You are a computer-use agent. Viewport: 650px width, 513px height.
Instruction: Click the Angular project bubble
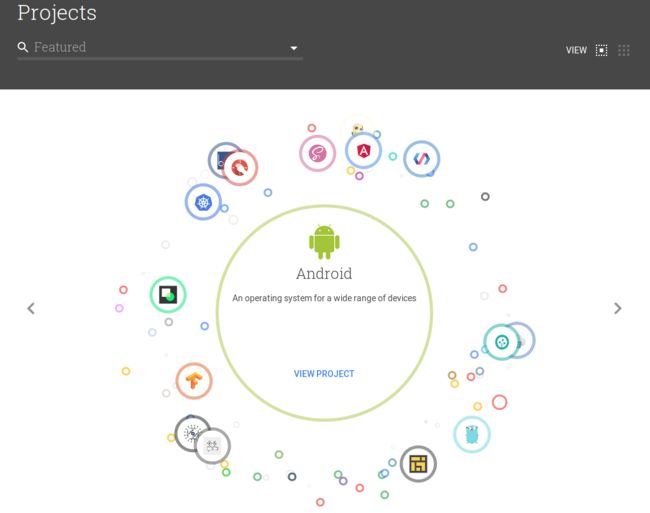point(363,151)
